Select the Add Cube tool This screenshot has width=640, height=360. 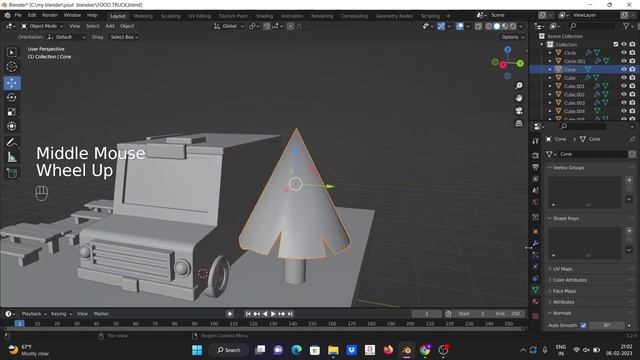click(x=11, y=173)
